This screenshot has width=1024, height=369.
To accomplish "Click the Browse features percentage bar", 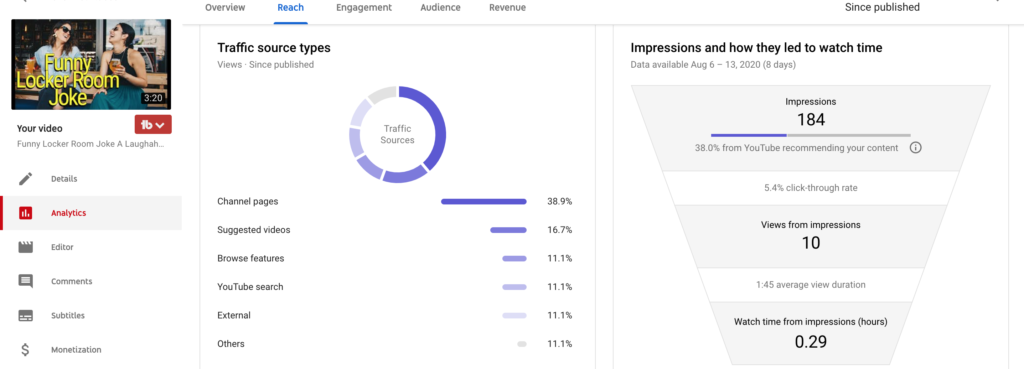I will 515,259.
